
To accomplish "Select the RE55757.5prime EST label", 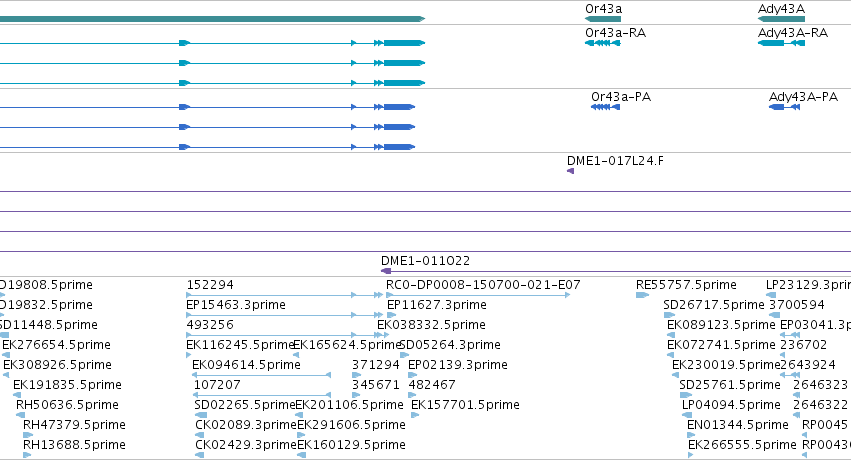I will pos(686,285).
